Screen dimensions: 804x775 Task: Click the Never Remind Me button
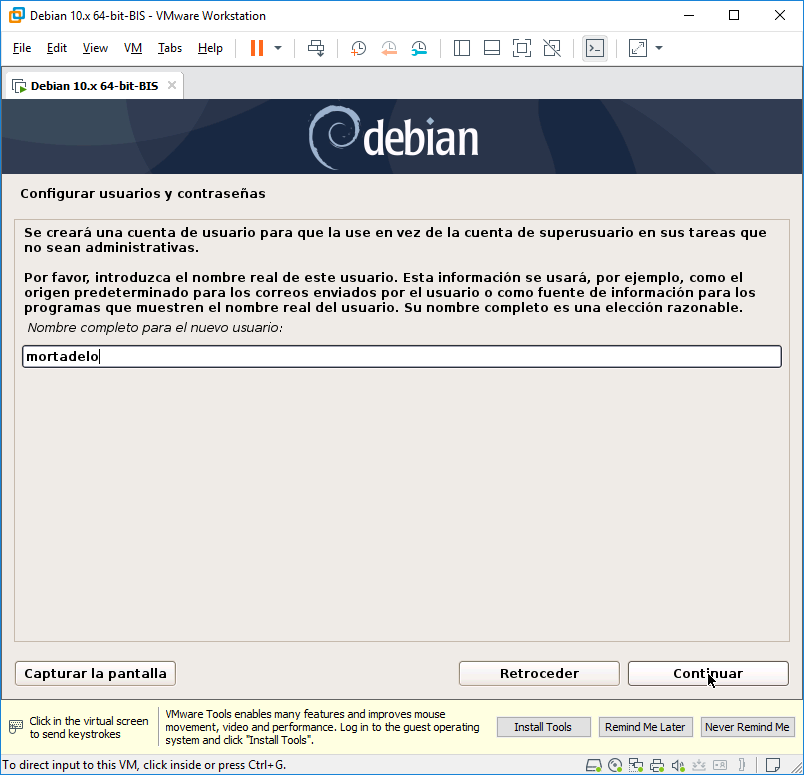tap(748, 727)
